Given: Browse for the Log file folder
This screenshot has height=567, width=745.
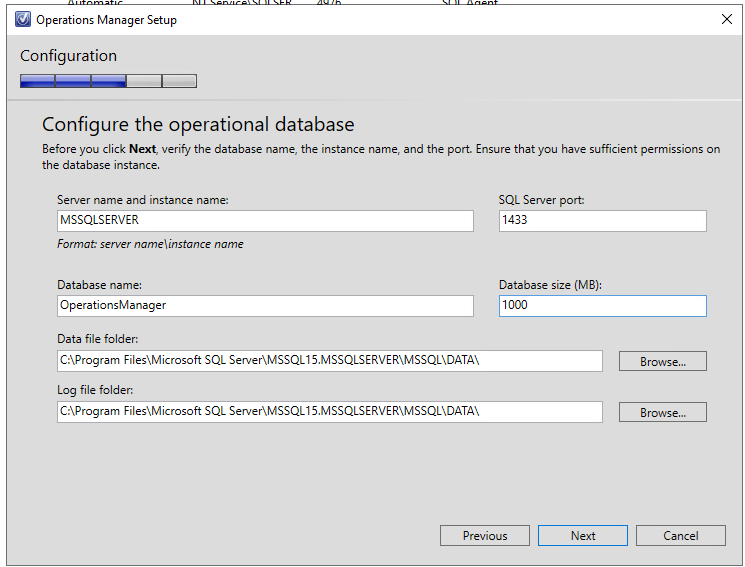Looking at the screenshot, I should pyautogui.click(x=662, y=412).
